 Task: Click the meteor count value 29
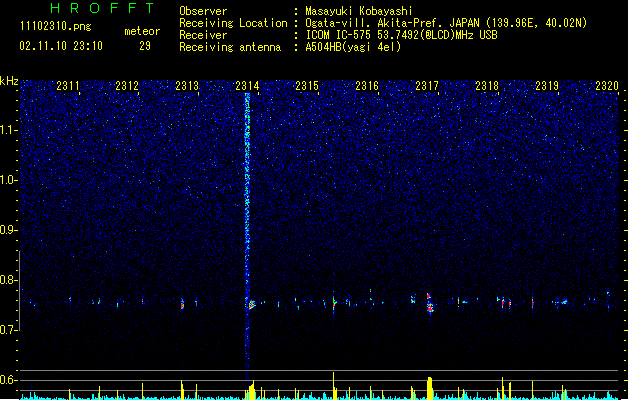tap(145, 46)
